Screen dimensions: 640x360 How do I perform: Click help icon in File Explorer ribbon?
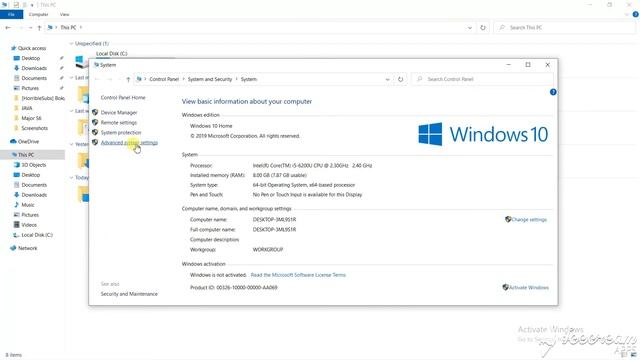pos(636,14)
